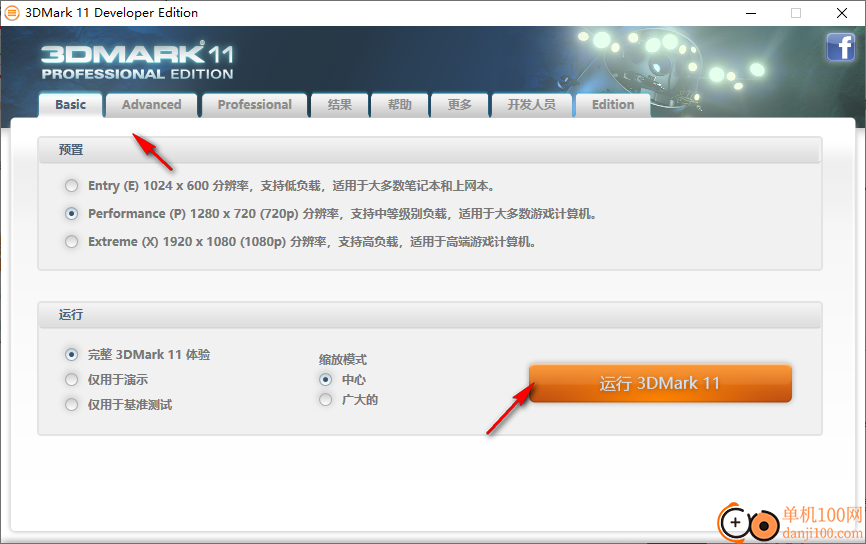Set scaling mode to 中心
The width and height of the screenshot is (866, 544).
(x=325, y=379)
